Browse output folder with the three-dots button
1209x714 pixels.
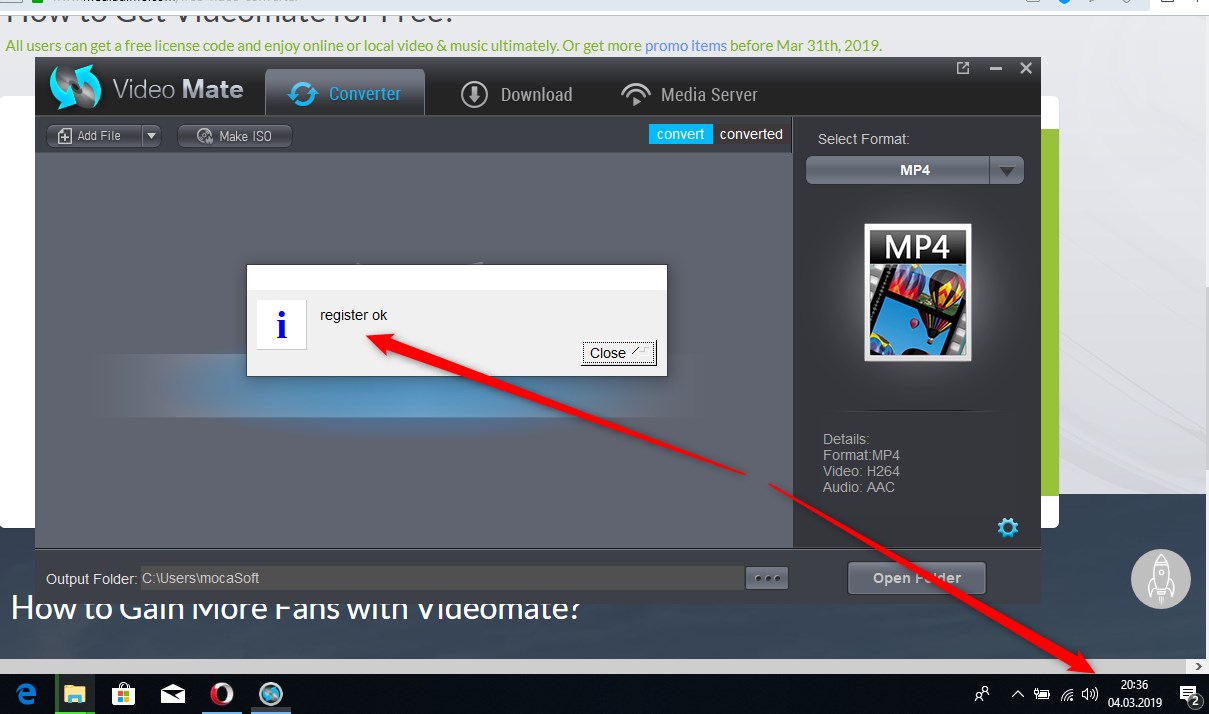click(x=767, y=578)
